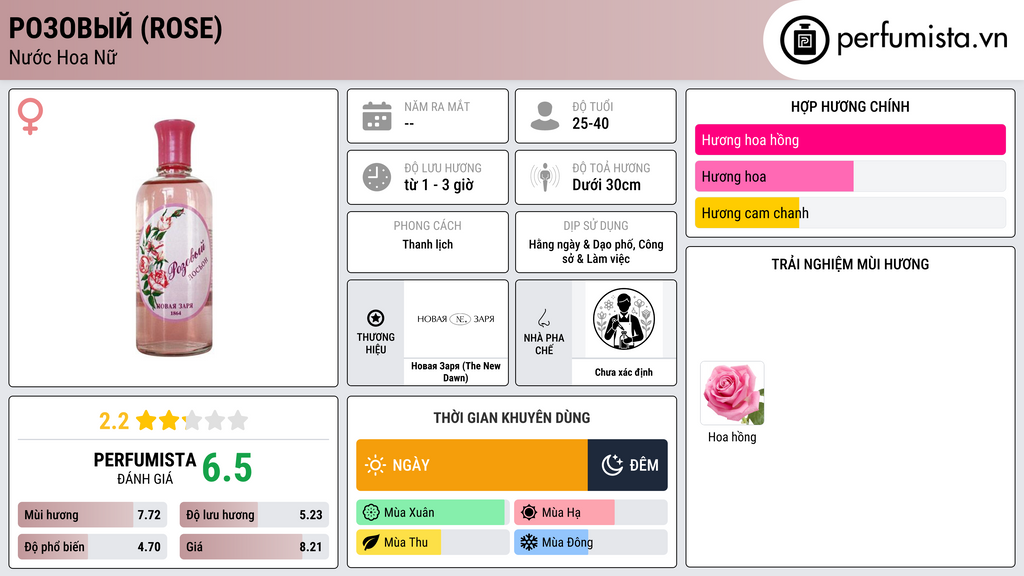1024x576 pixels.
Task: Click the snowflake icon for Mùa Đông
Action: point(529,542)
